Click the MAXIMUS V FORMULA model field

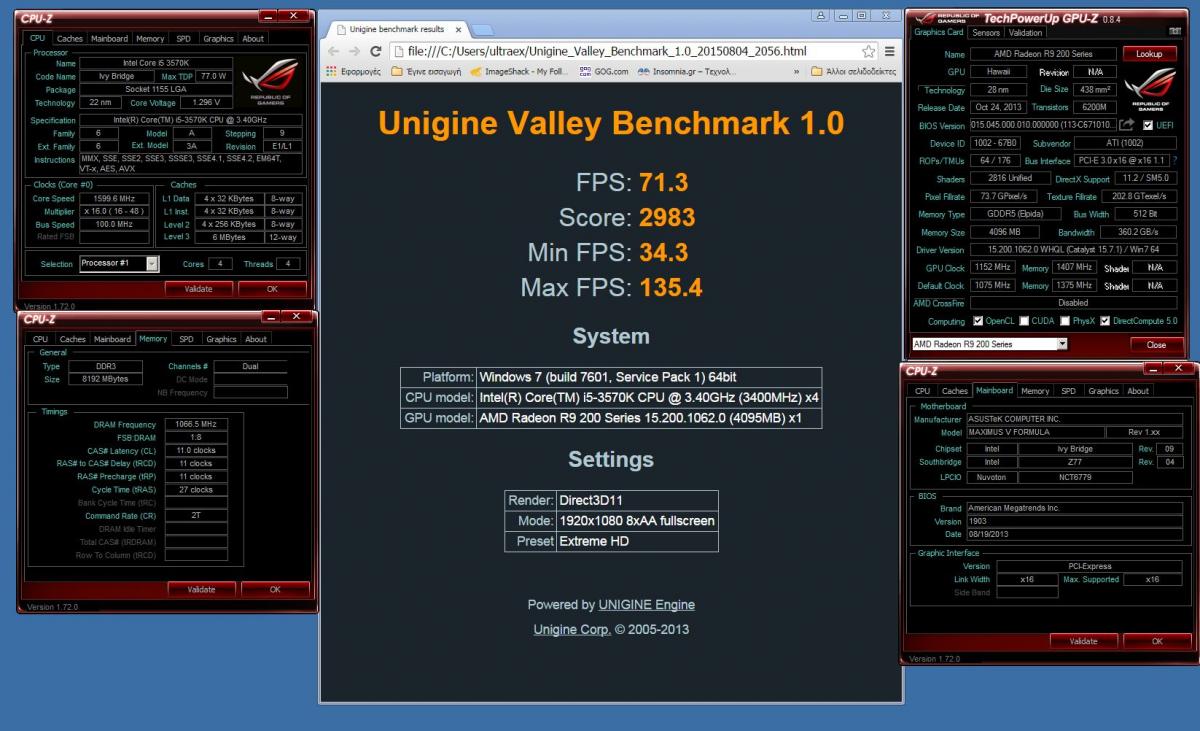[x=1035, y=432]
